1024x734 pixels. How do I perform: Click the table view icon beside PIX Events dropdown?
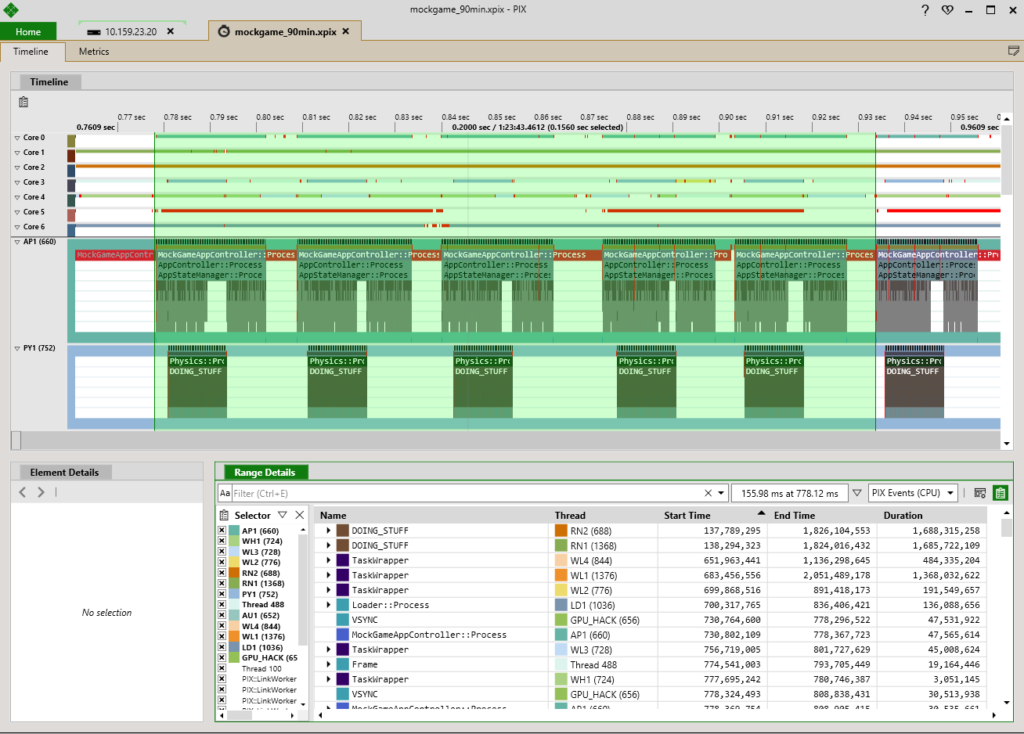(980, 493)
